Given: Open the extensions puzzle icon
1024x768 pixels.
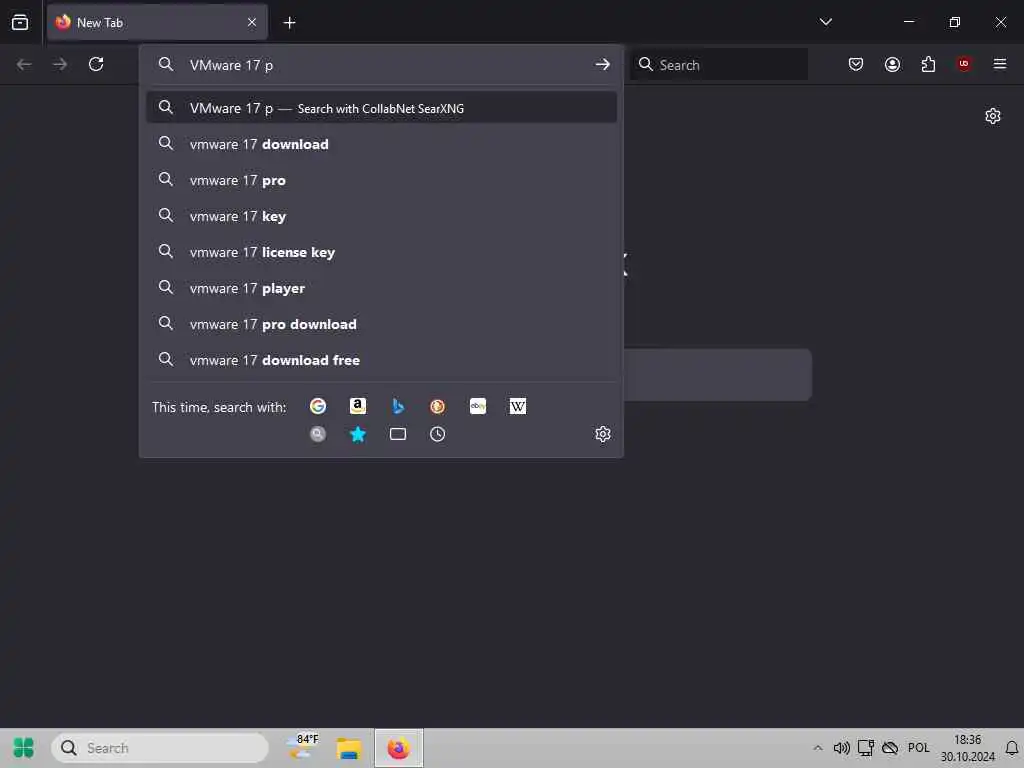Looking at the screenshot, I should (x=928, y=64).
